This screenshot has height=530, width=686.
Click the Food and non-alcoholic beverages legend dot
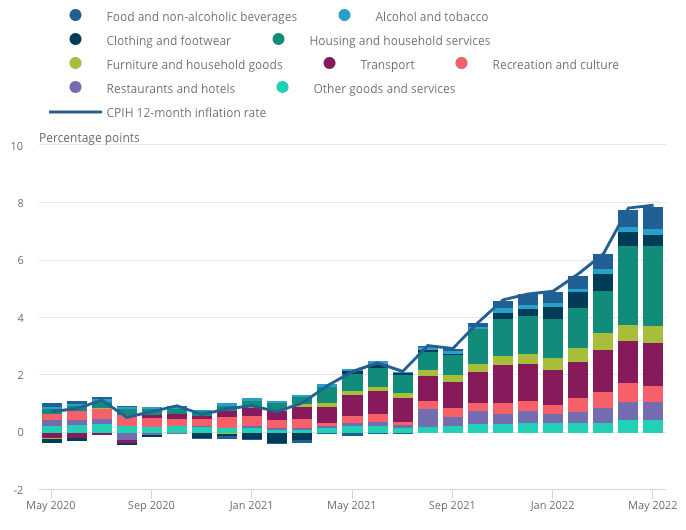coord(75,16)
